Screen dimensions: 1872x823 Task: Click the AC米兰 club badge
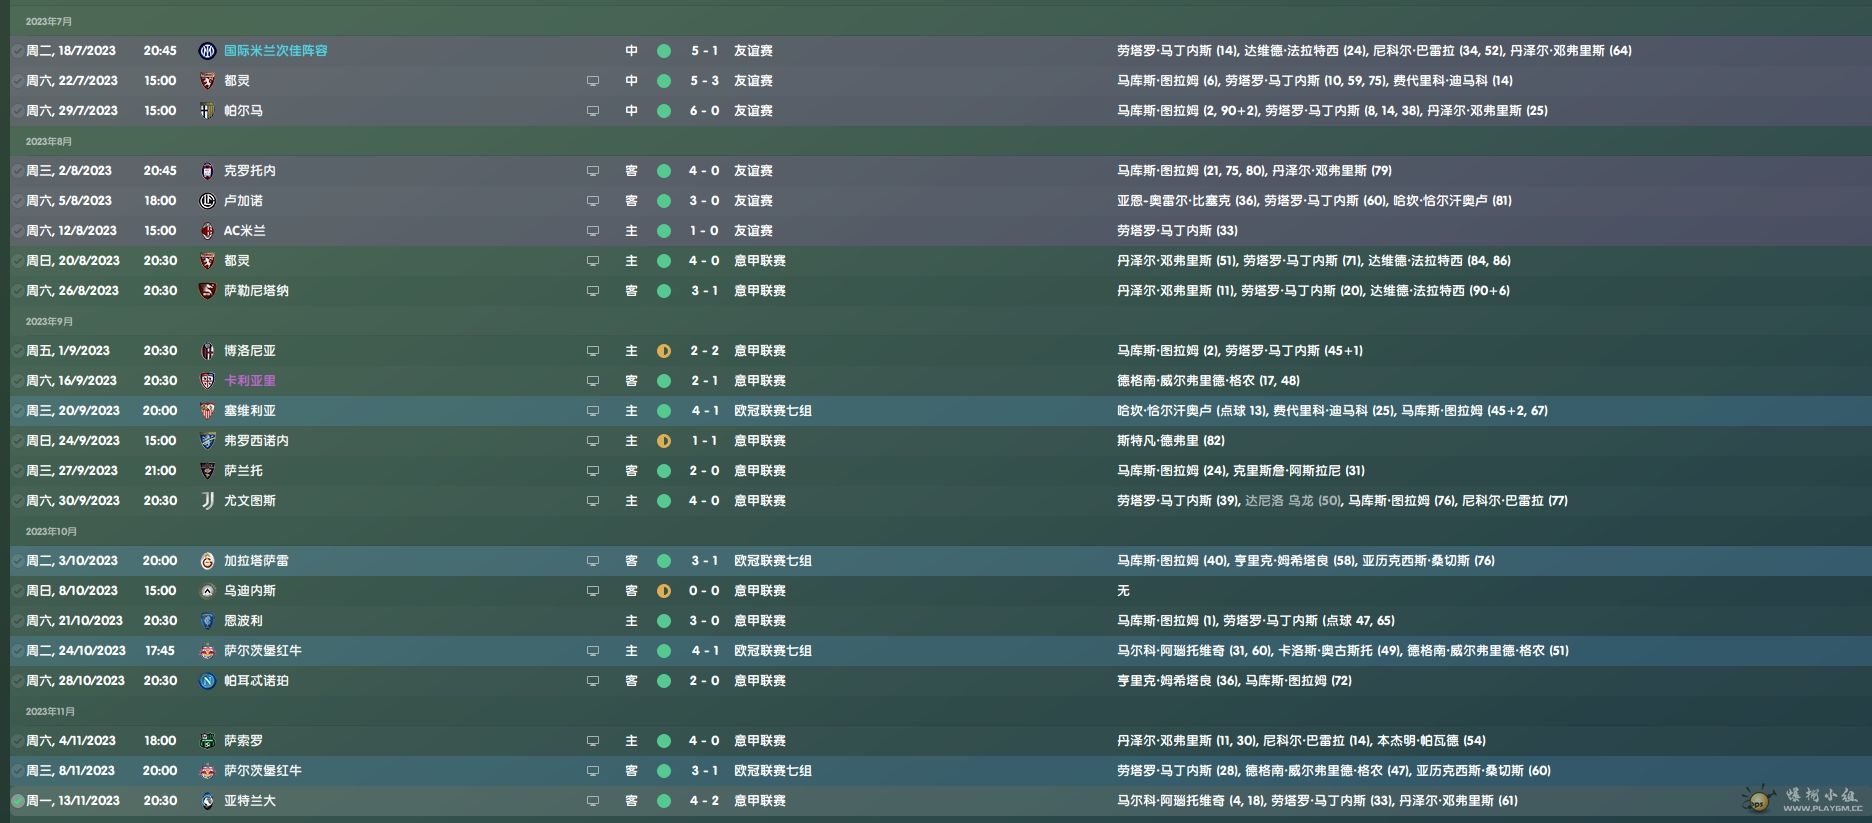pyautogui.click(x=207, y=231)
